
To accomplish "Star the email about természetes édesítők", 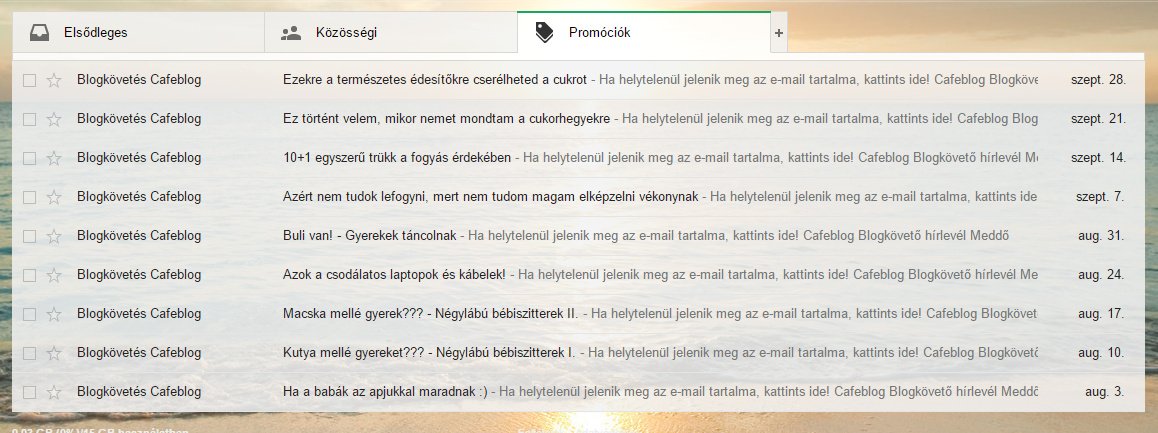I will 54,80.
